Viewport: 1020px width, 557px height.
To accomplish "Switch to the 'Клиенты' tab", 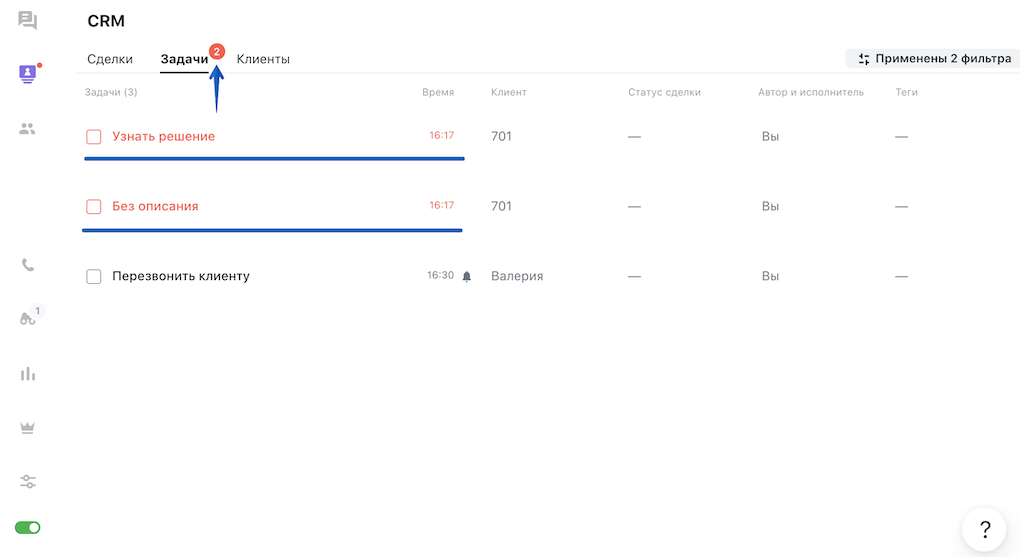I will 263,59.
